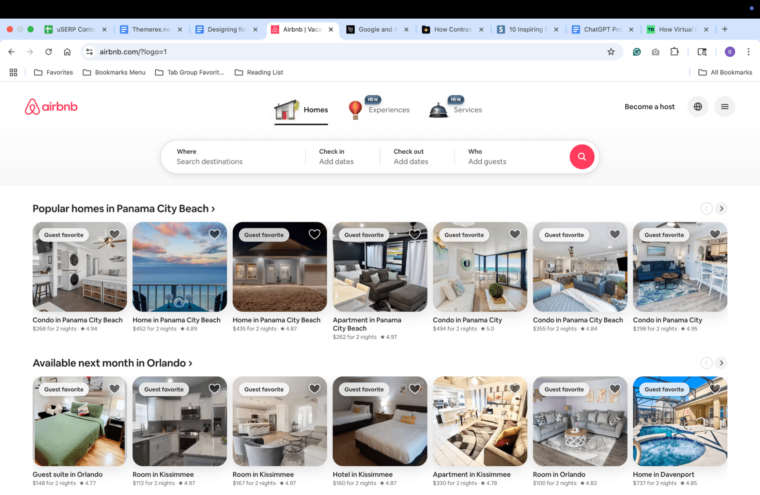Image resolution: width=760 pixels, height=495 pixels.
Task: Show next Panama City Beach homes
Action: pos(721,208)
